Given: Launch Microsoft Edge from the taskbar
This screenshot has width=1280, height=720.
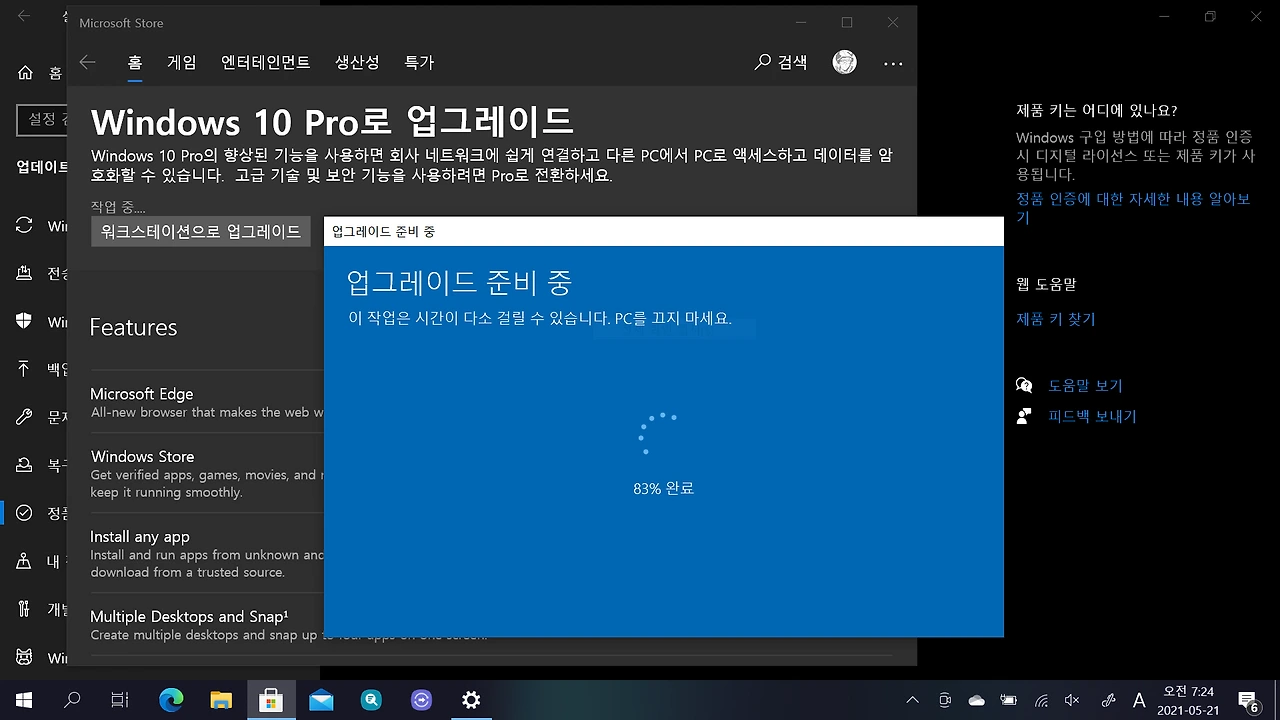Looking at the screenshot, I should 171,700.
